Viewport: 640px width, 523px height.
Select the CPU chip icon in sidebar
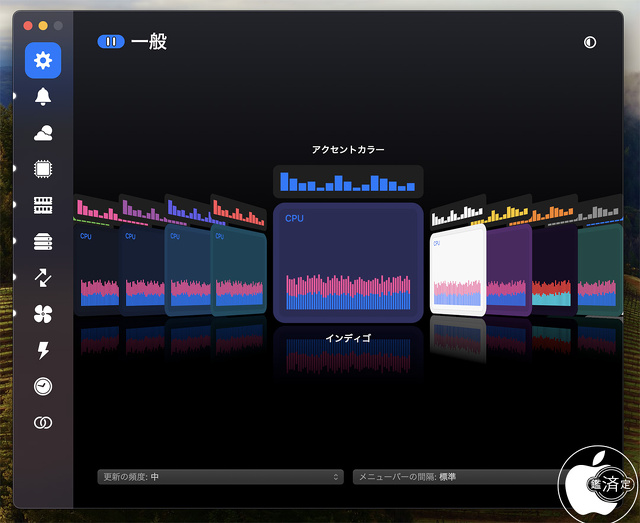[43, 169]
